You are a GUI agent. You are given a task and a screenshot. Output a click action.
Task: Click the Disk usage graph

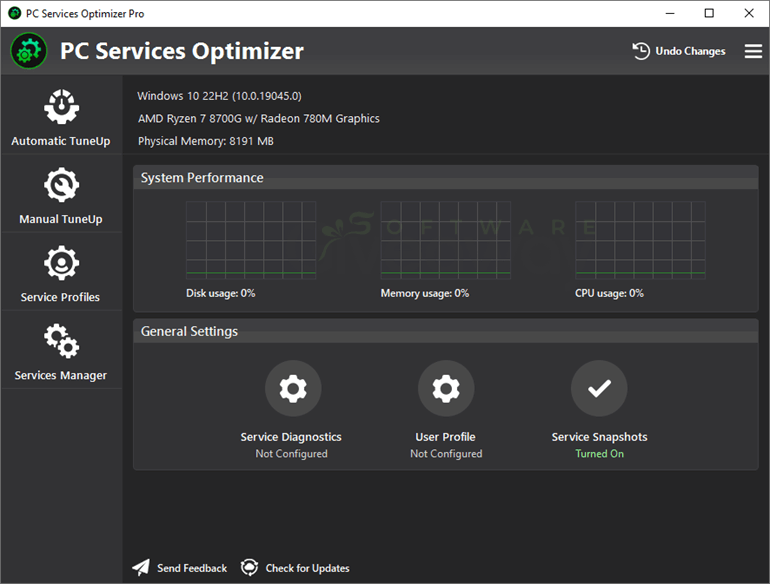click(251, 240)
